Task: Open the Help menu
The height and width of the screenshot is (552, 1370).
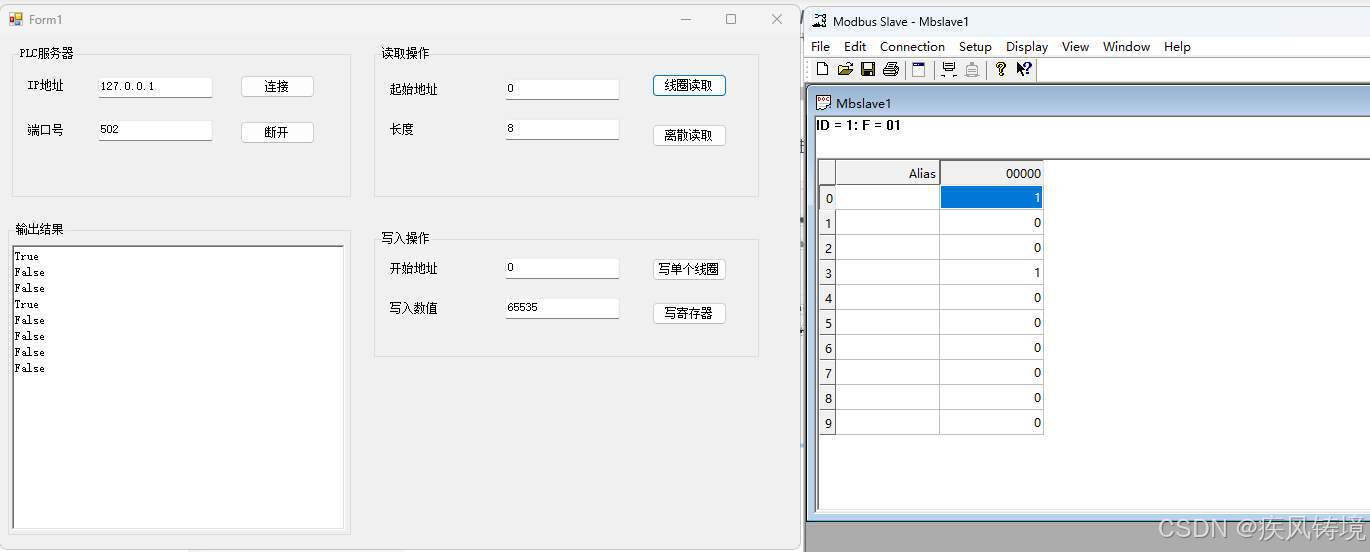Action: [1177, 47]
